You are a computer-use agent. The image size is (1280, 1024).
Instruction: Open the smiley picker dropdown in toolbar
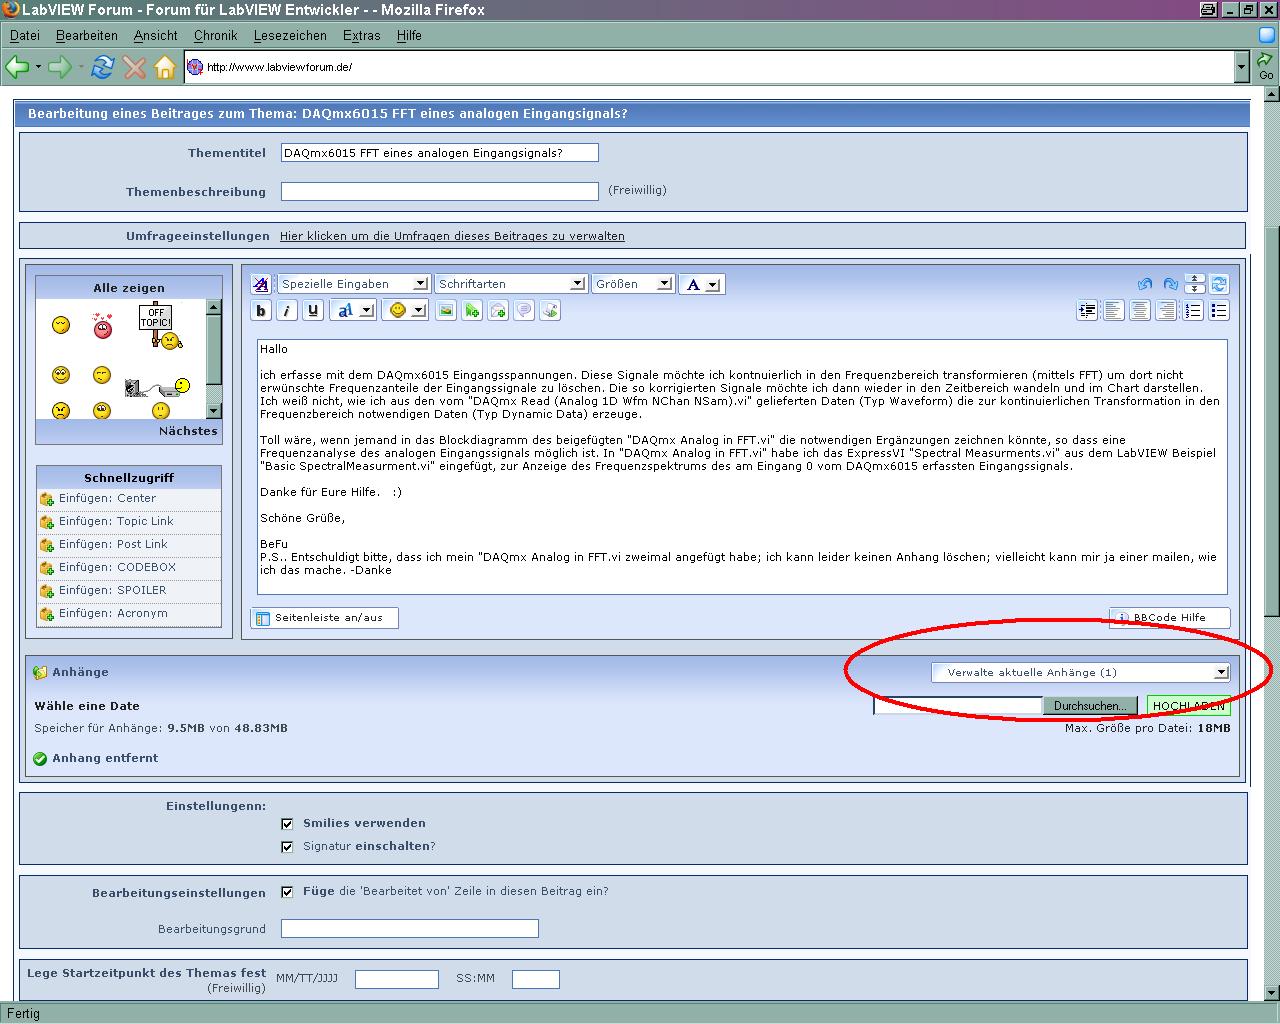(x=406, y=311)
